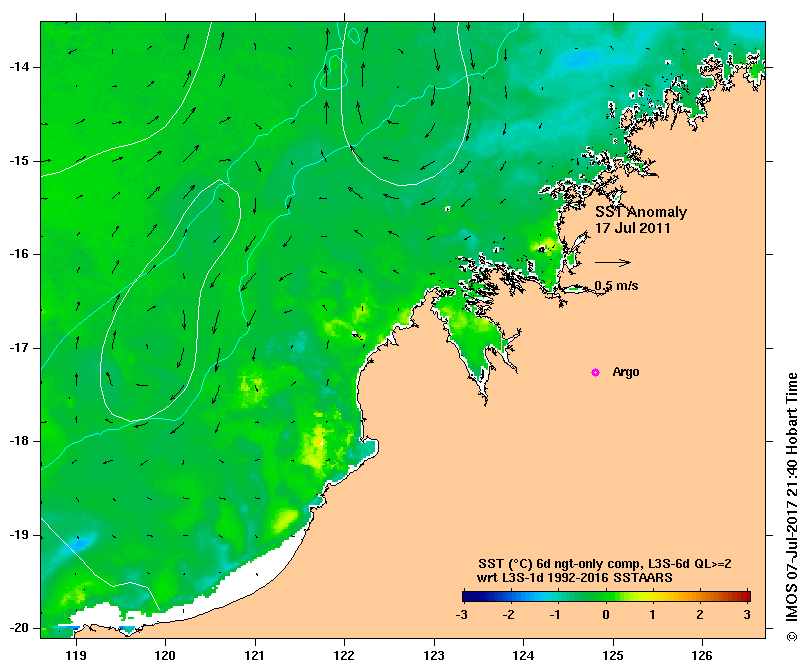
Task: Click the '2' color bar label
Action: click(700, 614)
